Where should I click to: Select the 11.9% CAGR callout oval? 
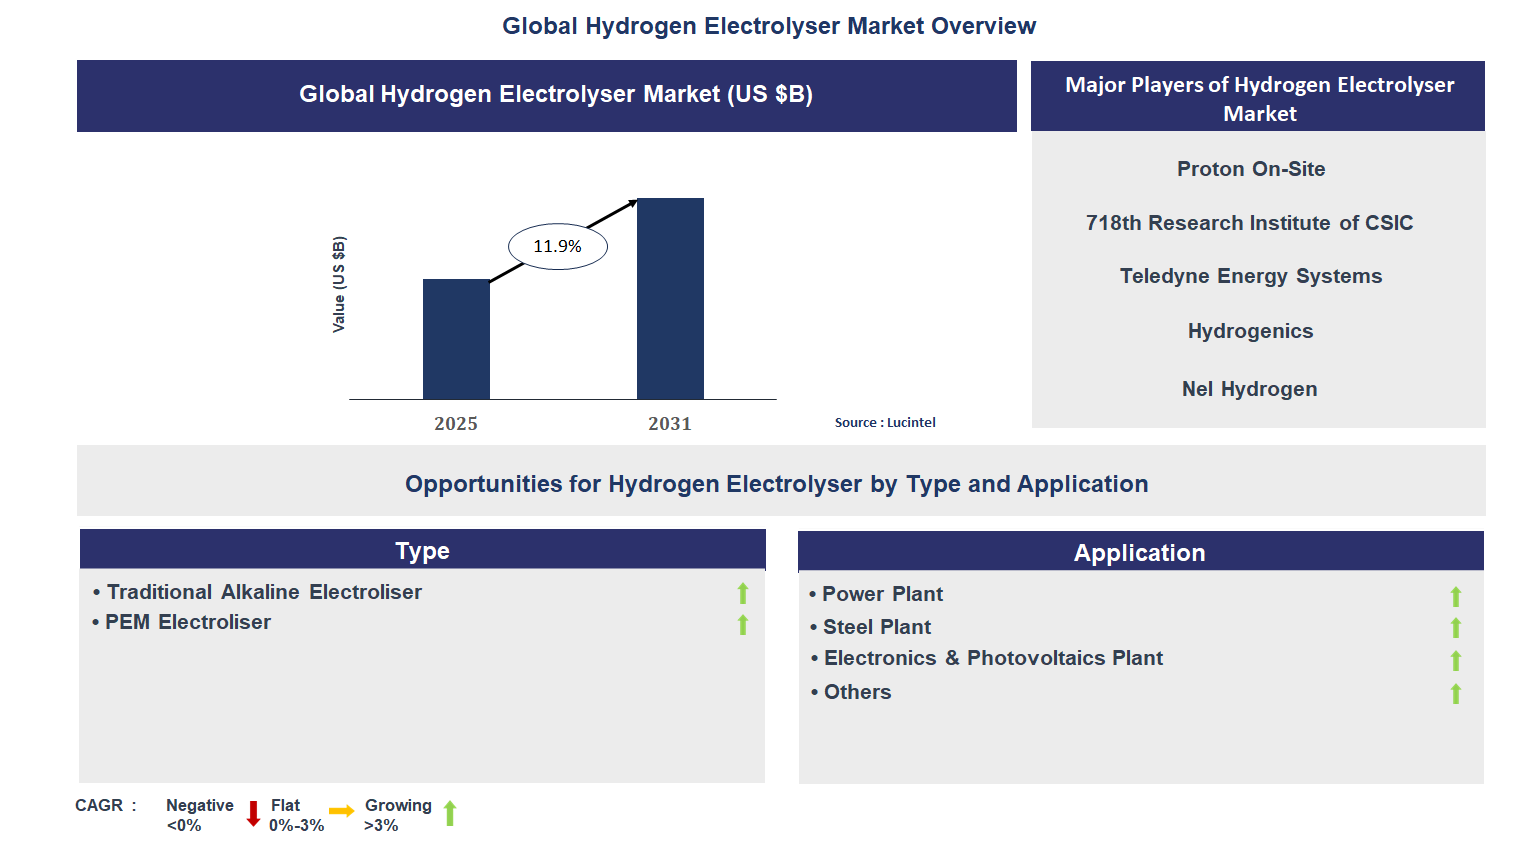click(x=557, y=245)
